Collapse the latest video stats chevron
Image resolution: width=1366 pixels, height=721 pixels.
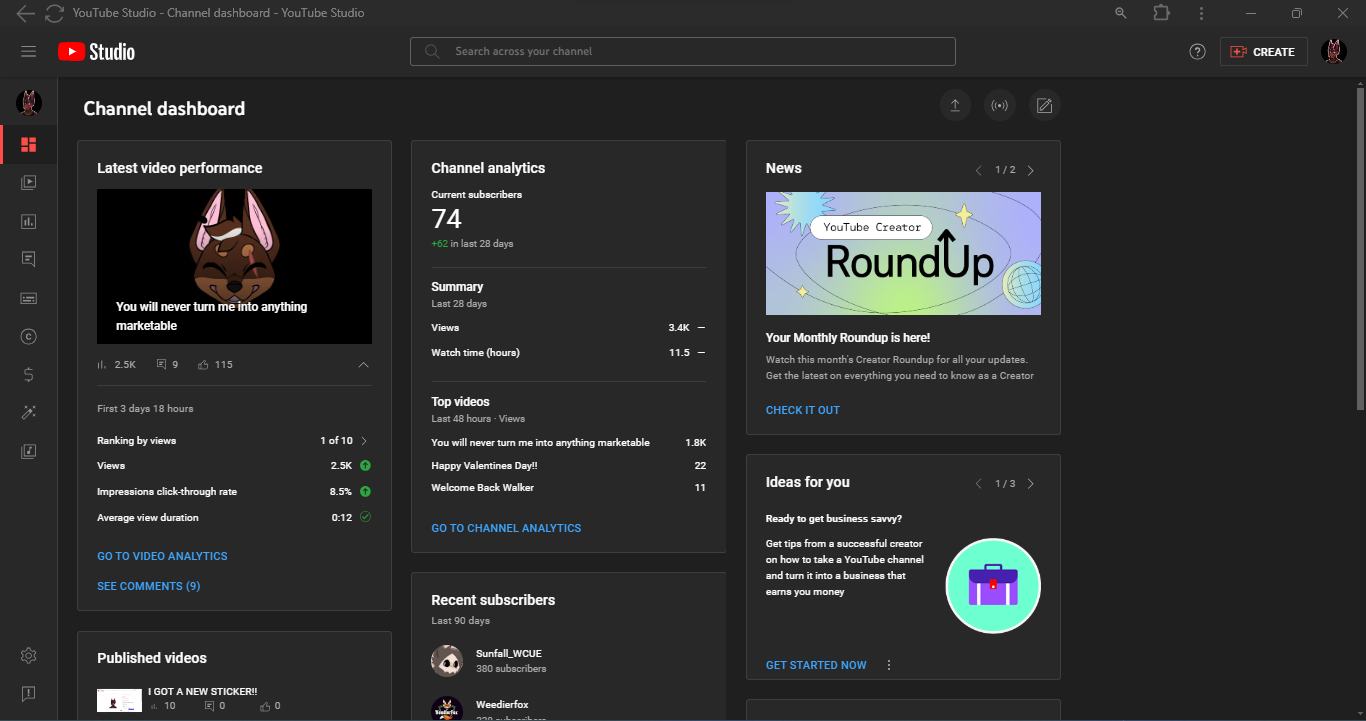click(363, 365)
